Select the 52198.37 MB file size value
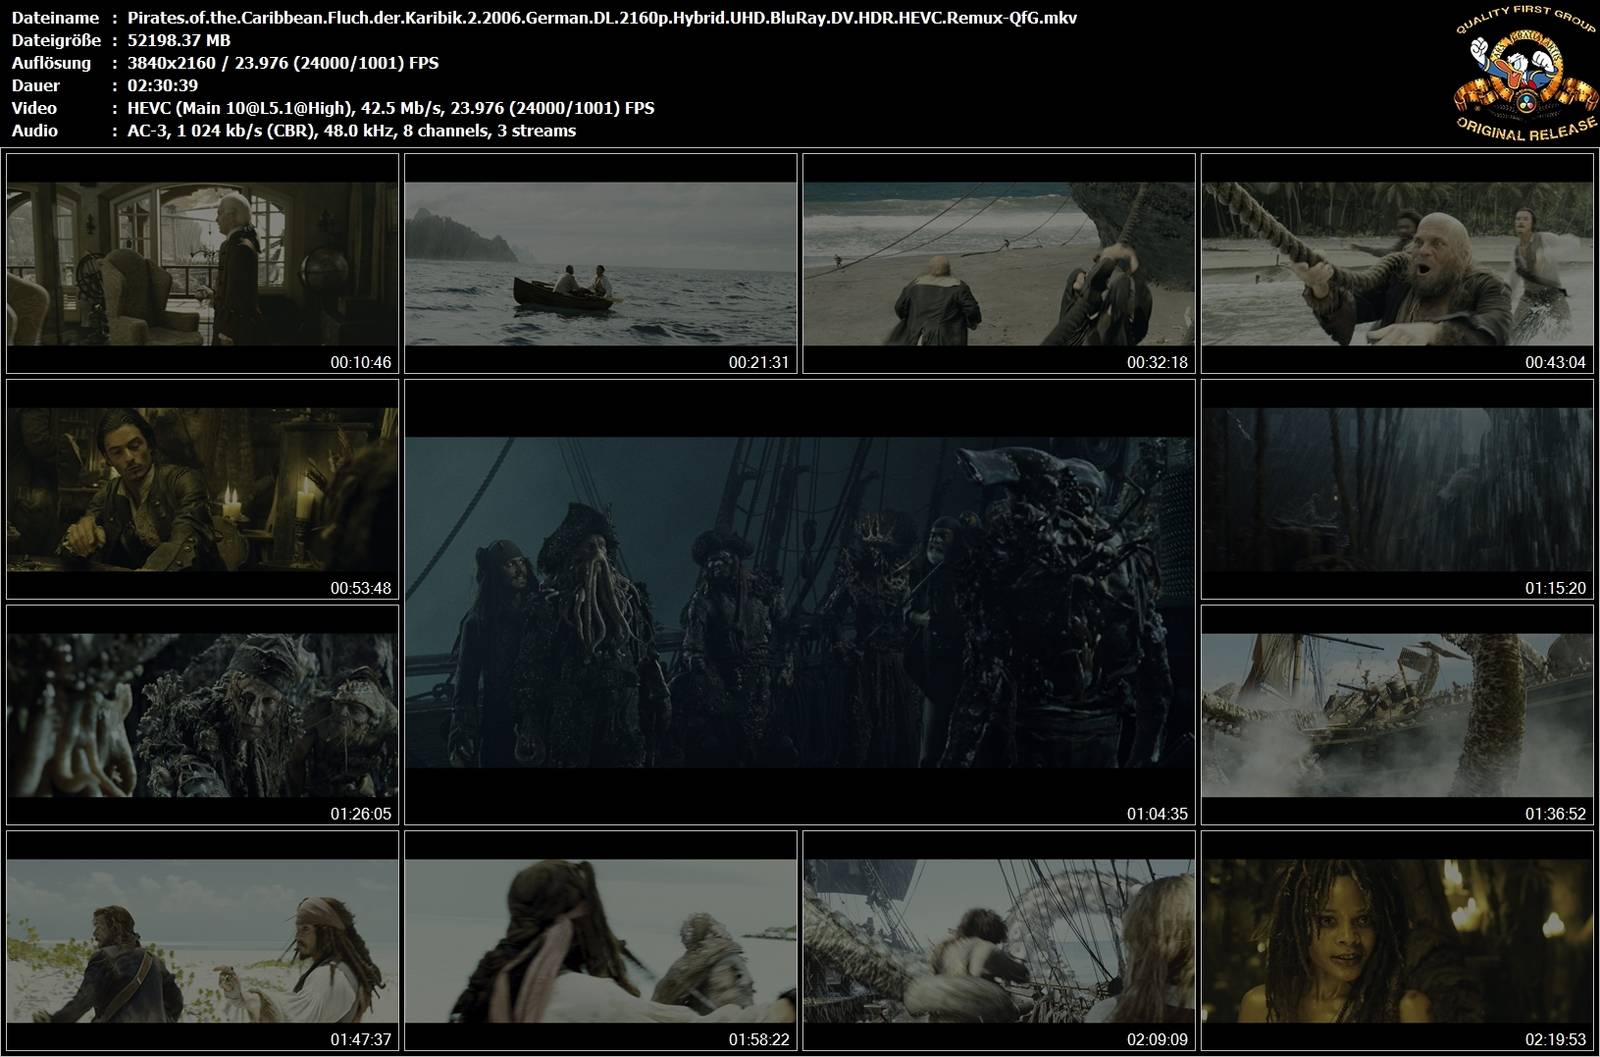The width and height of the screenshot is (1600, 1057). (179, 40)
